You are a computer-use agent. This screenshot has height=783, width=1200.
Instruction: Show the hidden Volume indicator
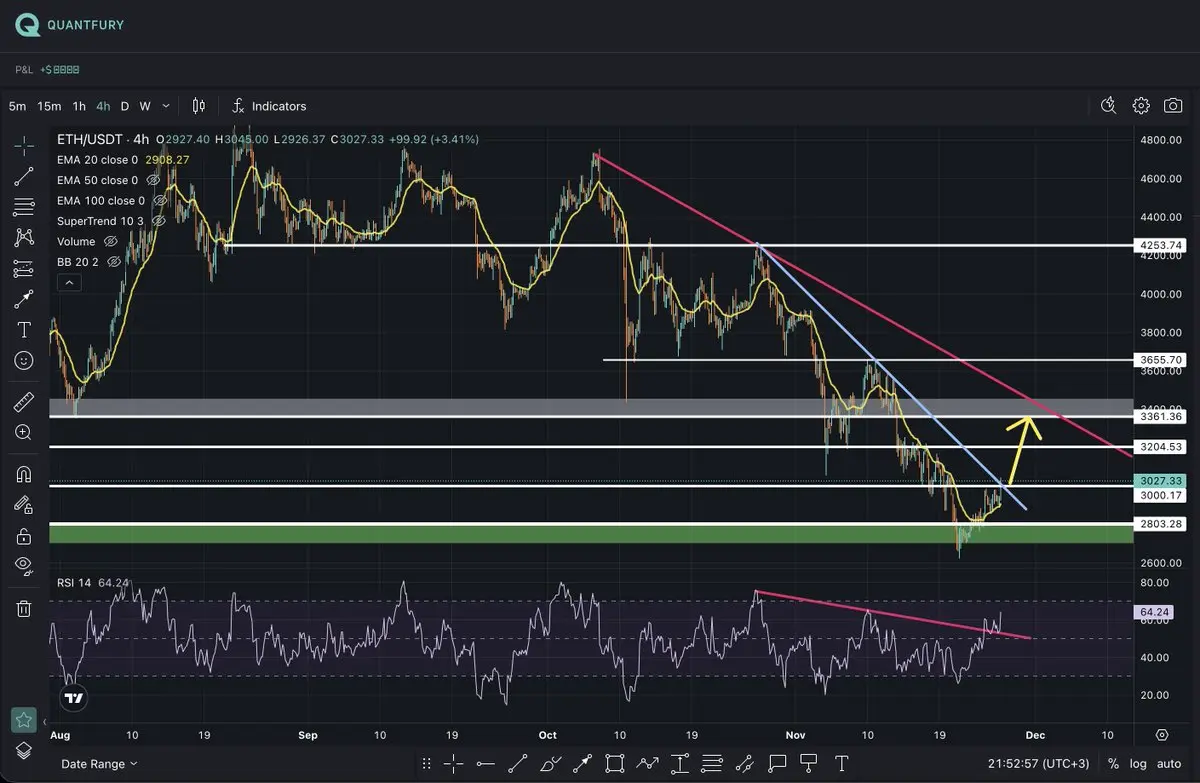point(111,241)
